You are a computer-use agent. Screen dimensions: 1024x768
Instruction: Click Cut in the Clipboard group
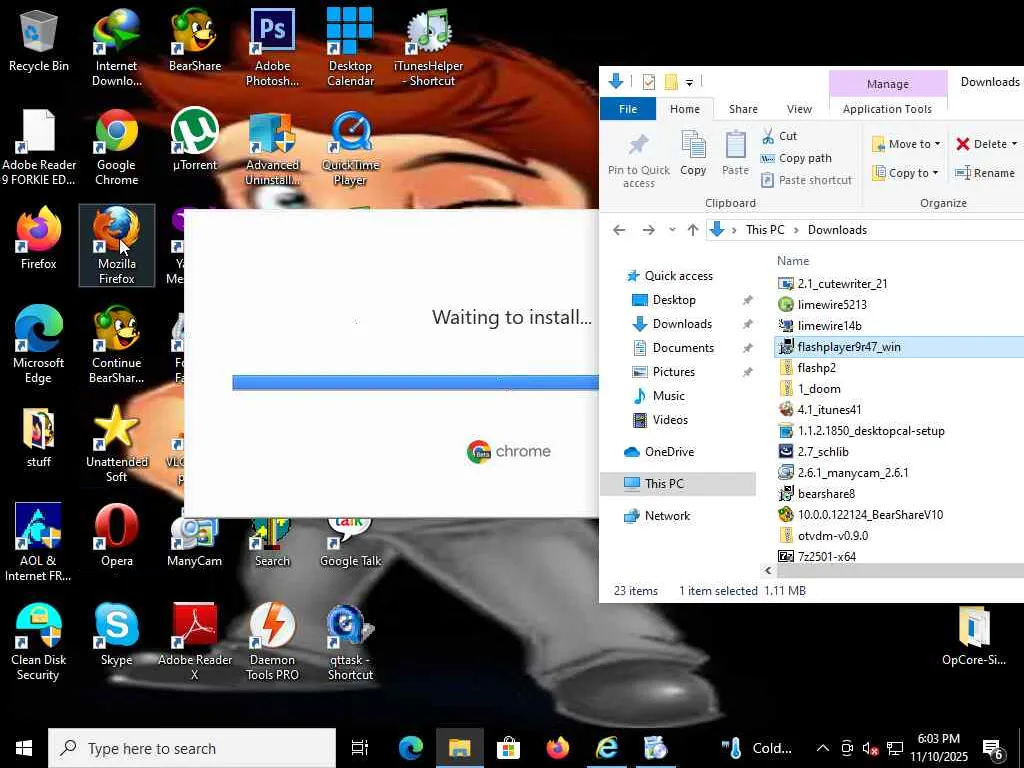click(x=780, y=136)
